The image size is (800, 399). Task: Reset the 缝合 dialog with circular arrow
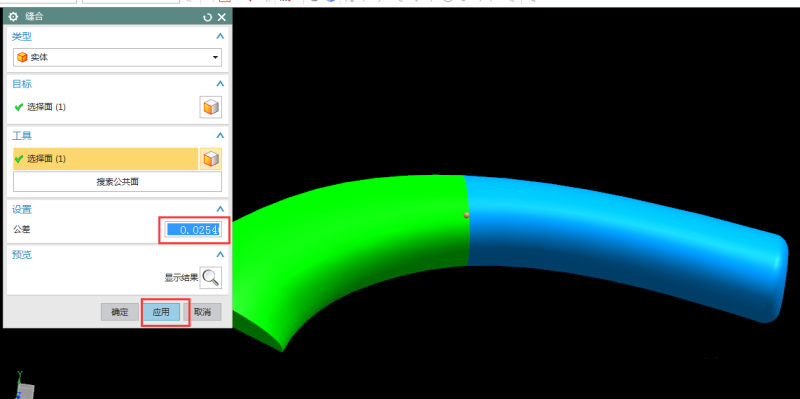pos(207,17)
